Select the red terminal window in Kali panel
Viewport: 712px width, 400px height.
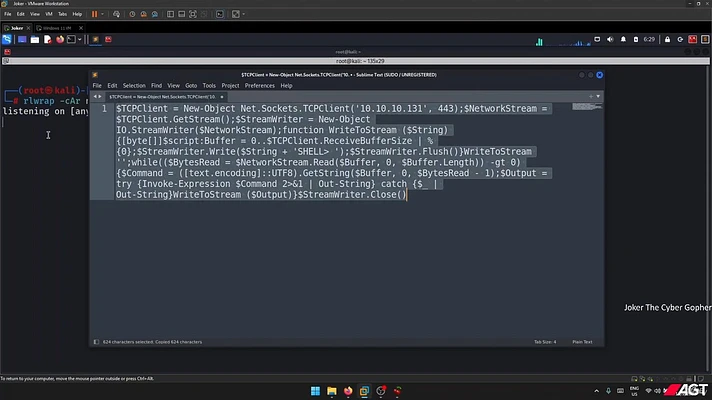[x=108, y=40]
